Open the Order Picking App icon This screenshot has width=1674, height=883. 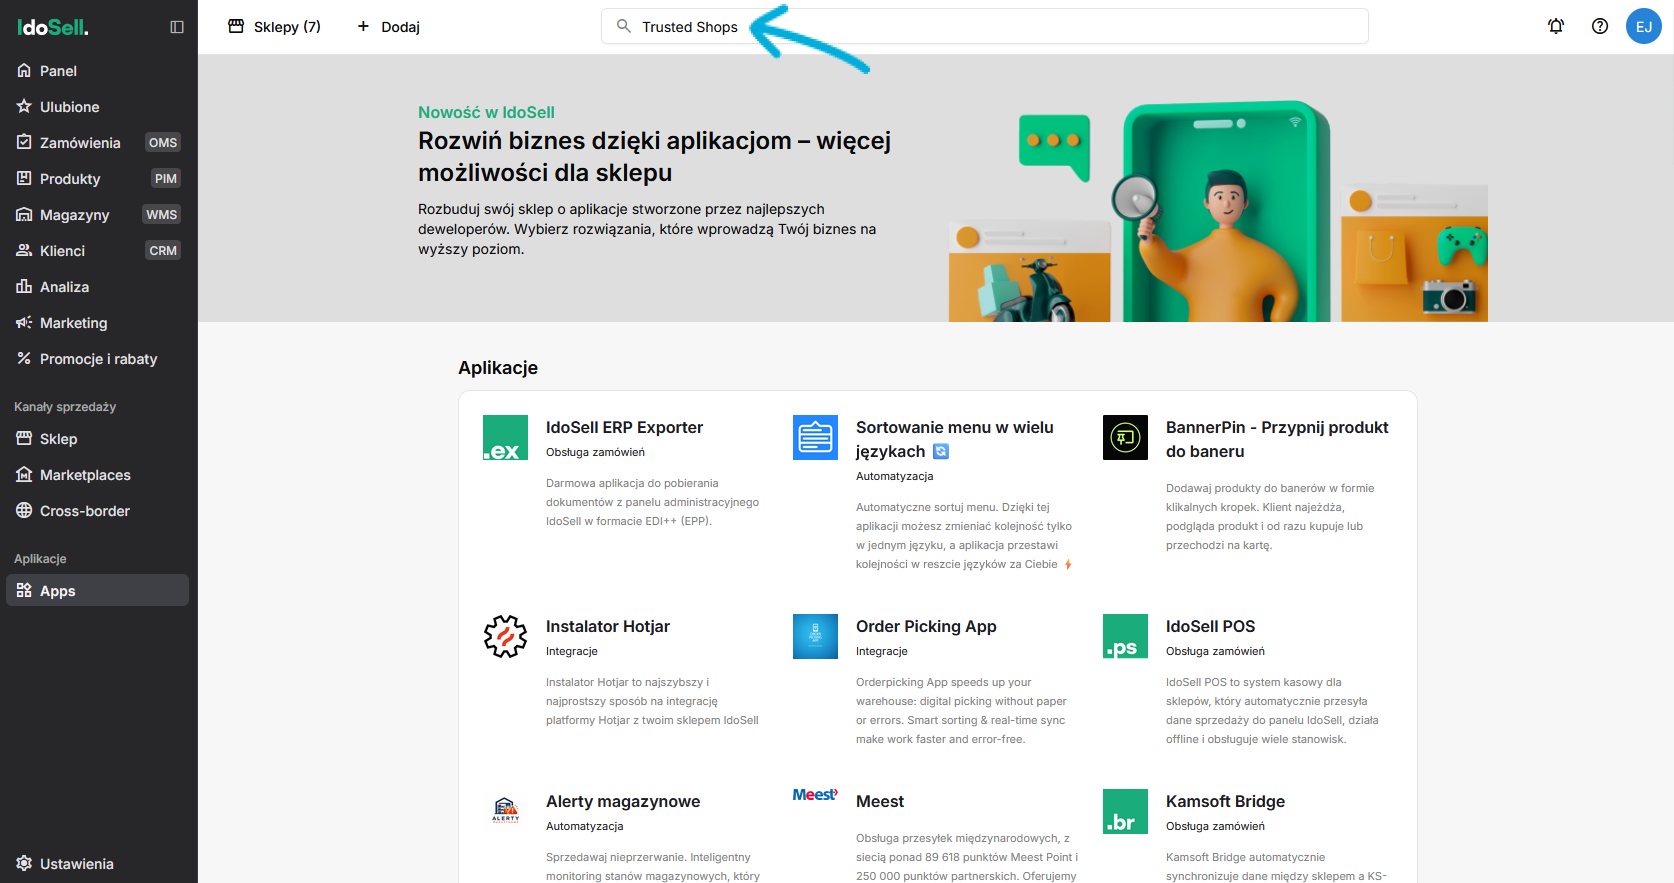click(815, 636)
